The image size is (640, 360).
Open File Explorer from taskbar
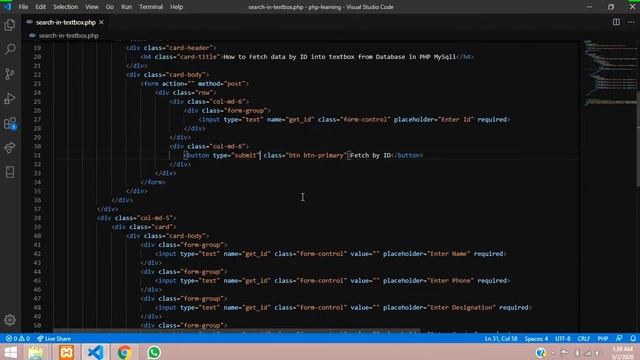[x=36, y=352]
